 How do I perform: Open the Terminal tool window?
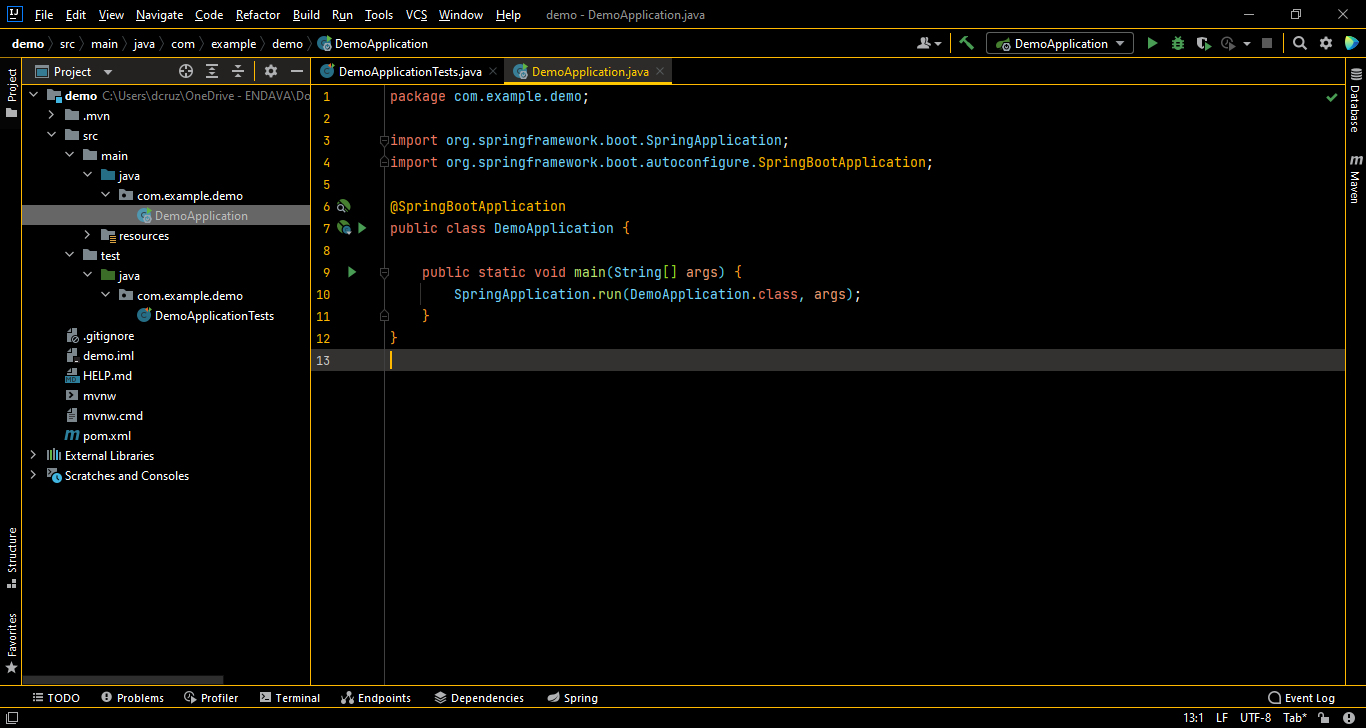click(290, 698)
